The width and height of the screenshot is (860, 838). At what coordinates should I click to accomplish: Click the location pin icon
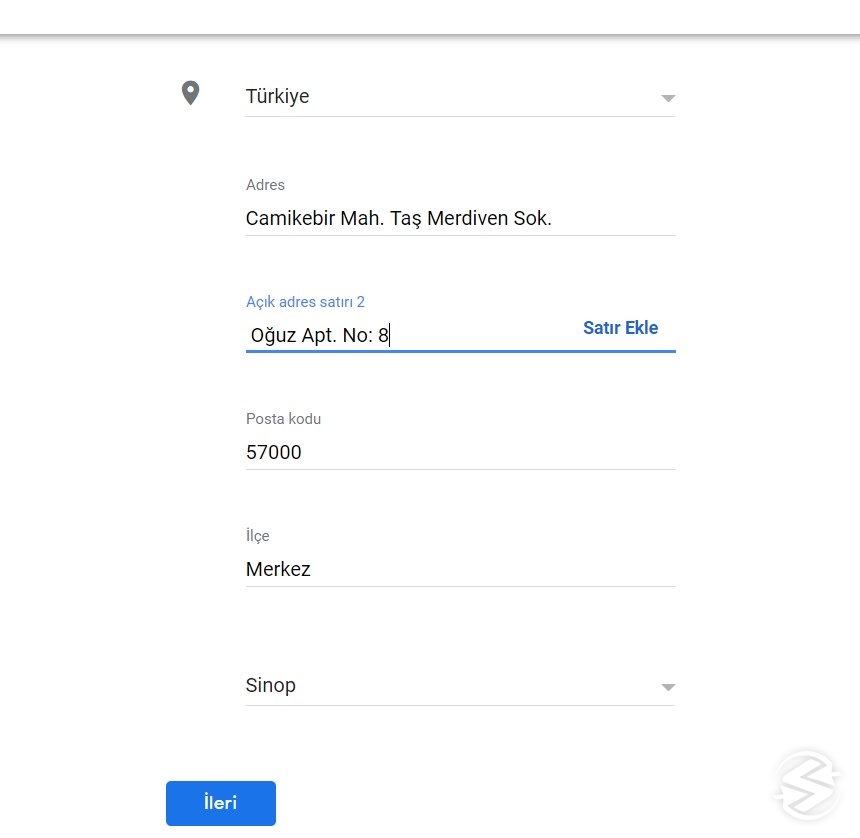click(190, 92)
